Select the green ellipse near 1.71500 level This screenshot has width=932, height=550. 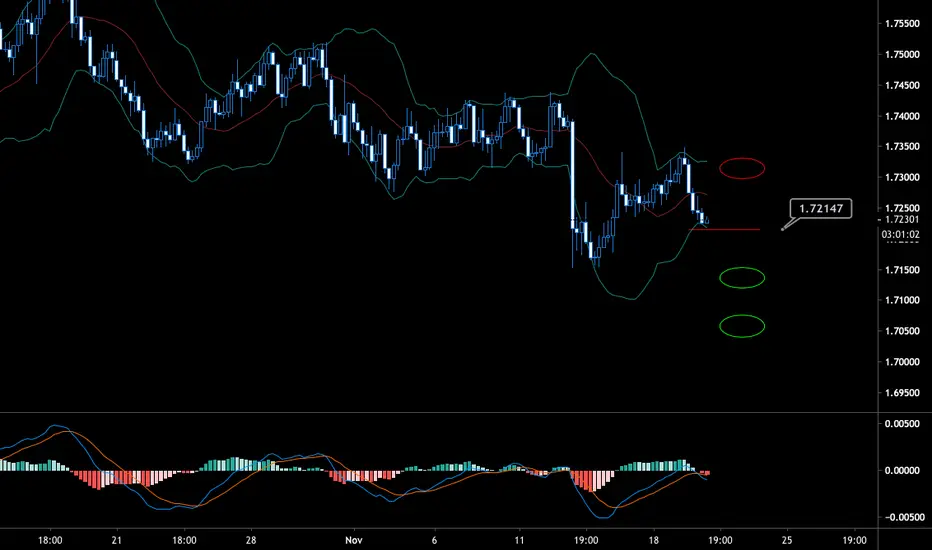pos(742,278)
